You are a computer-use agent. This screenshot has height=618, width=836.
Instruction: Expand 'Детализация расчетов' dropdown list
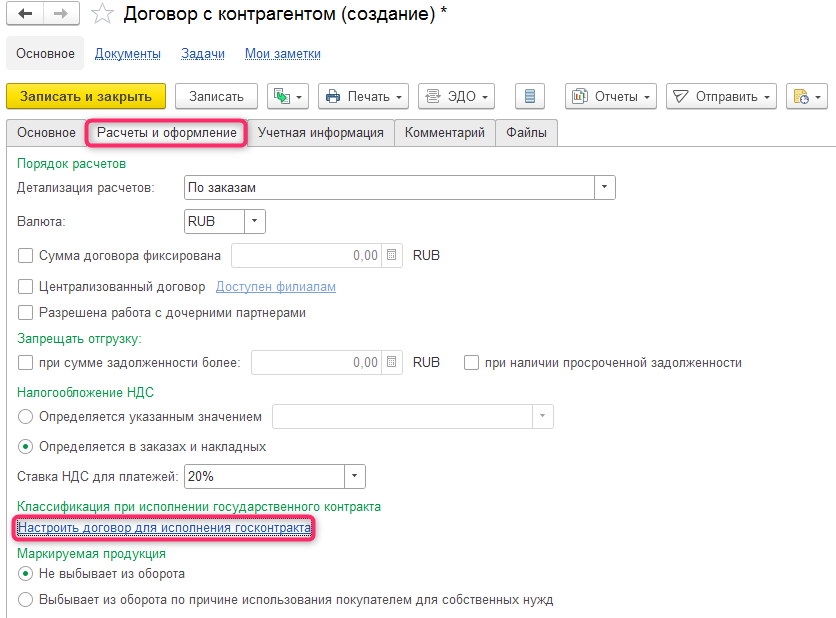click(x=604, y=187)
